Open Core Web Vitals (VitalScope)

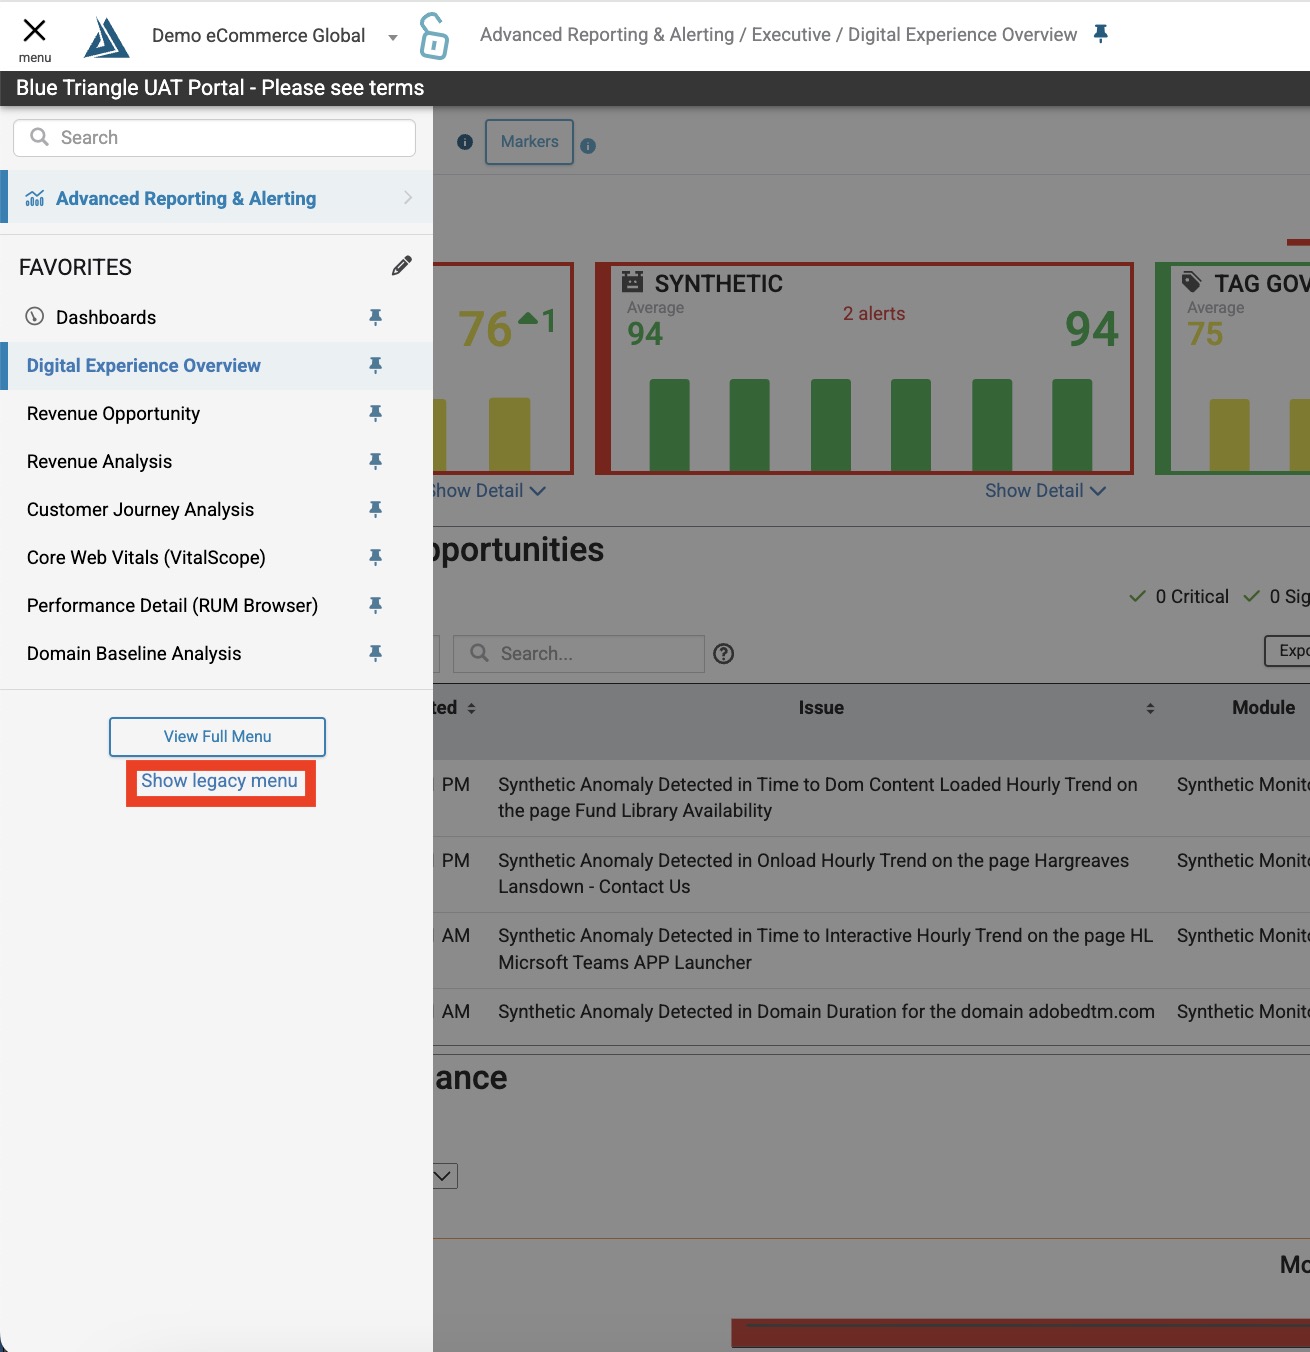tap(146, 557)
